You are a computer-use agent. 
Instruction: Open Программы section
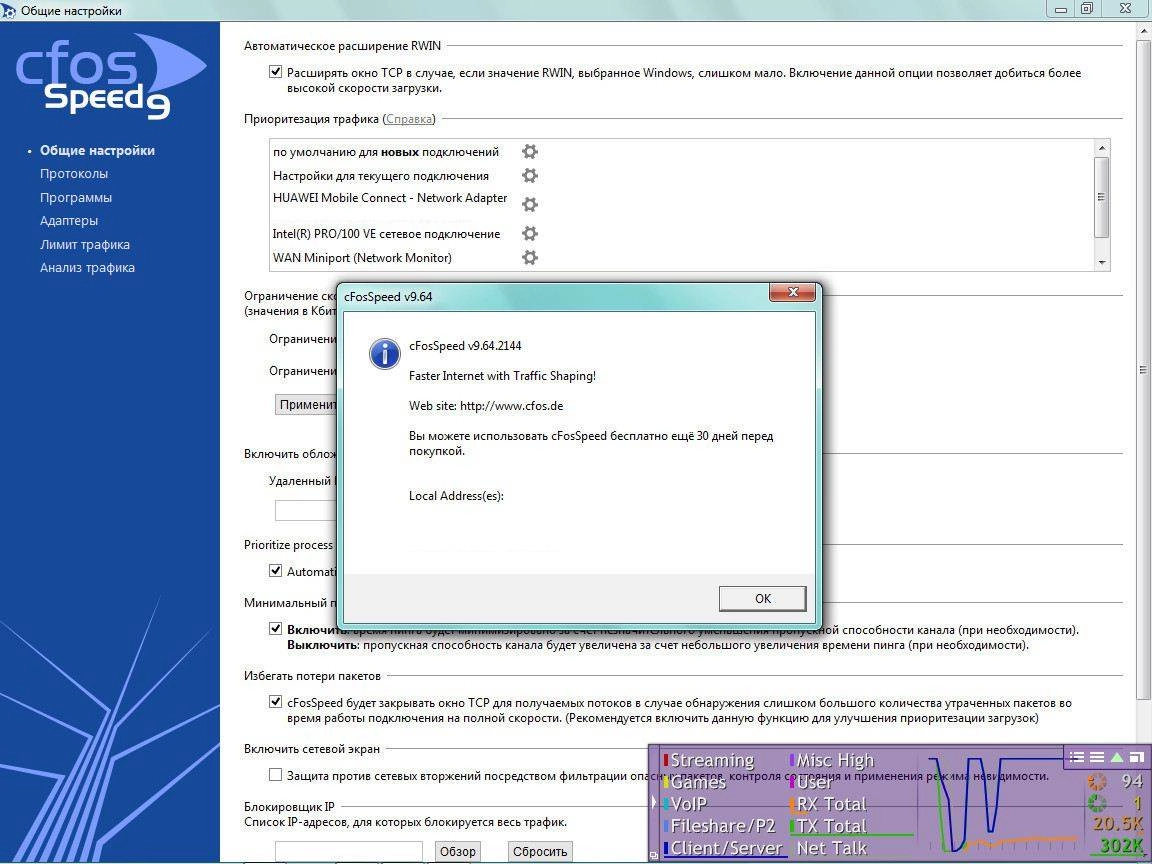coord(76,198)
